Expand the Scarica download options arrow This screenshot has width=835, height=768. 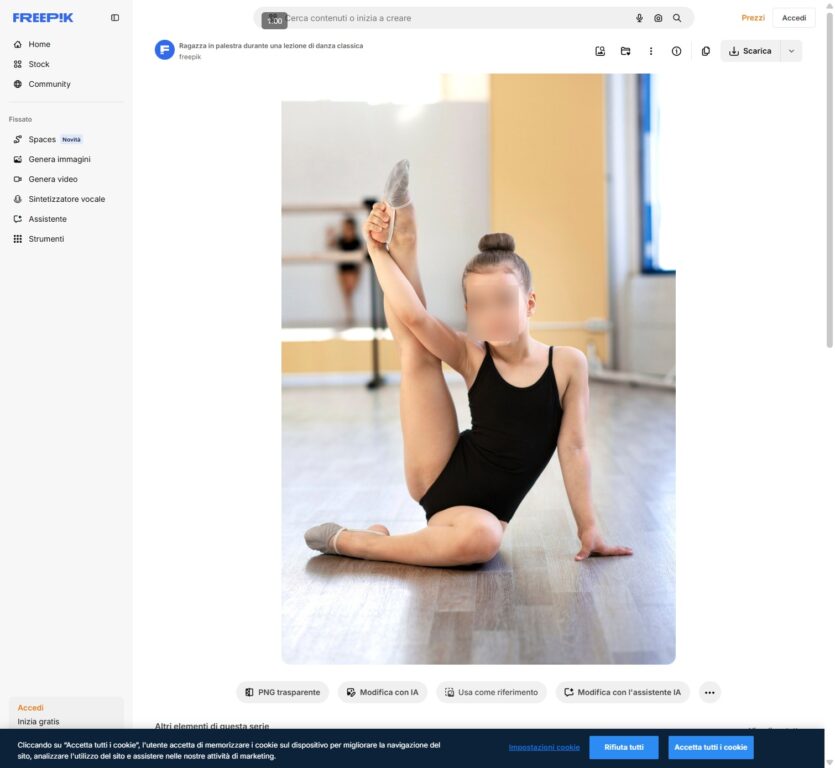pos(791,51)
